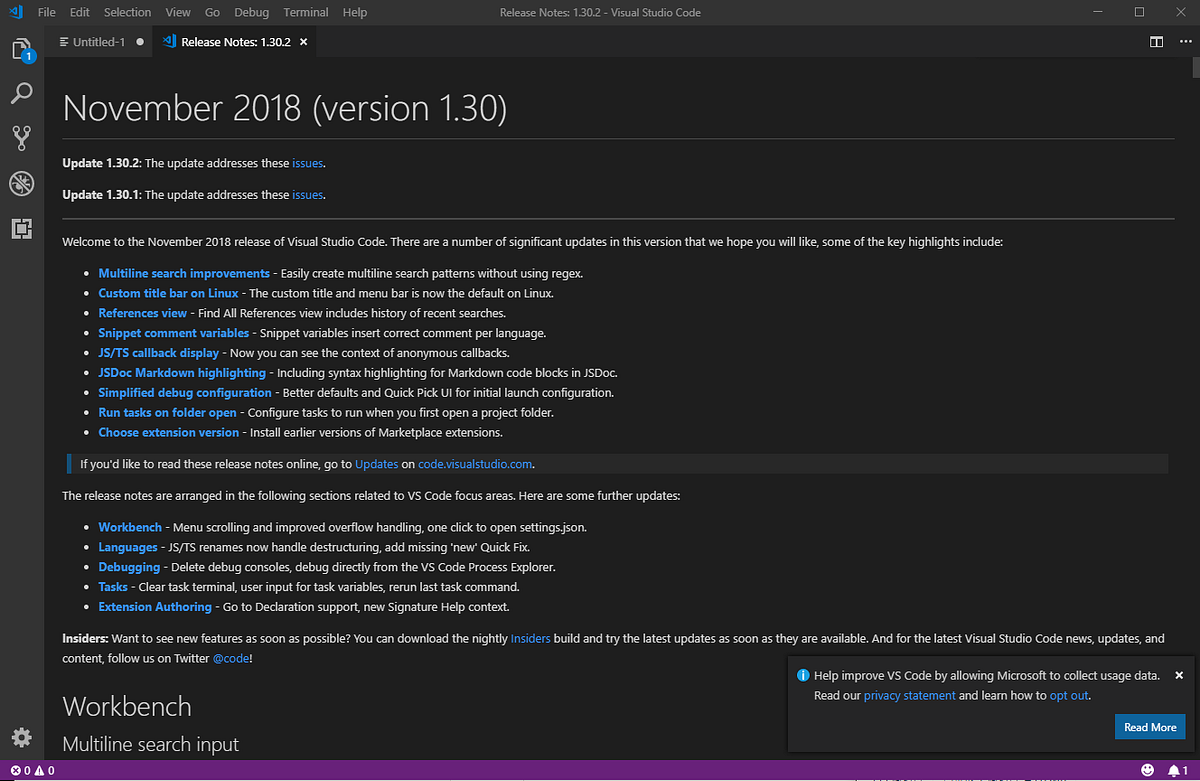Image resolution: width=1200 pixels, height=781 pixels.
Task: Click the opt out link
Action: [1068, 696]
